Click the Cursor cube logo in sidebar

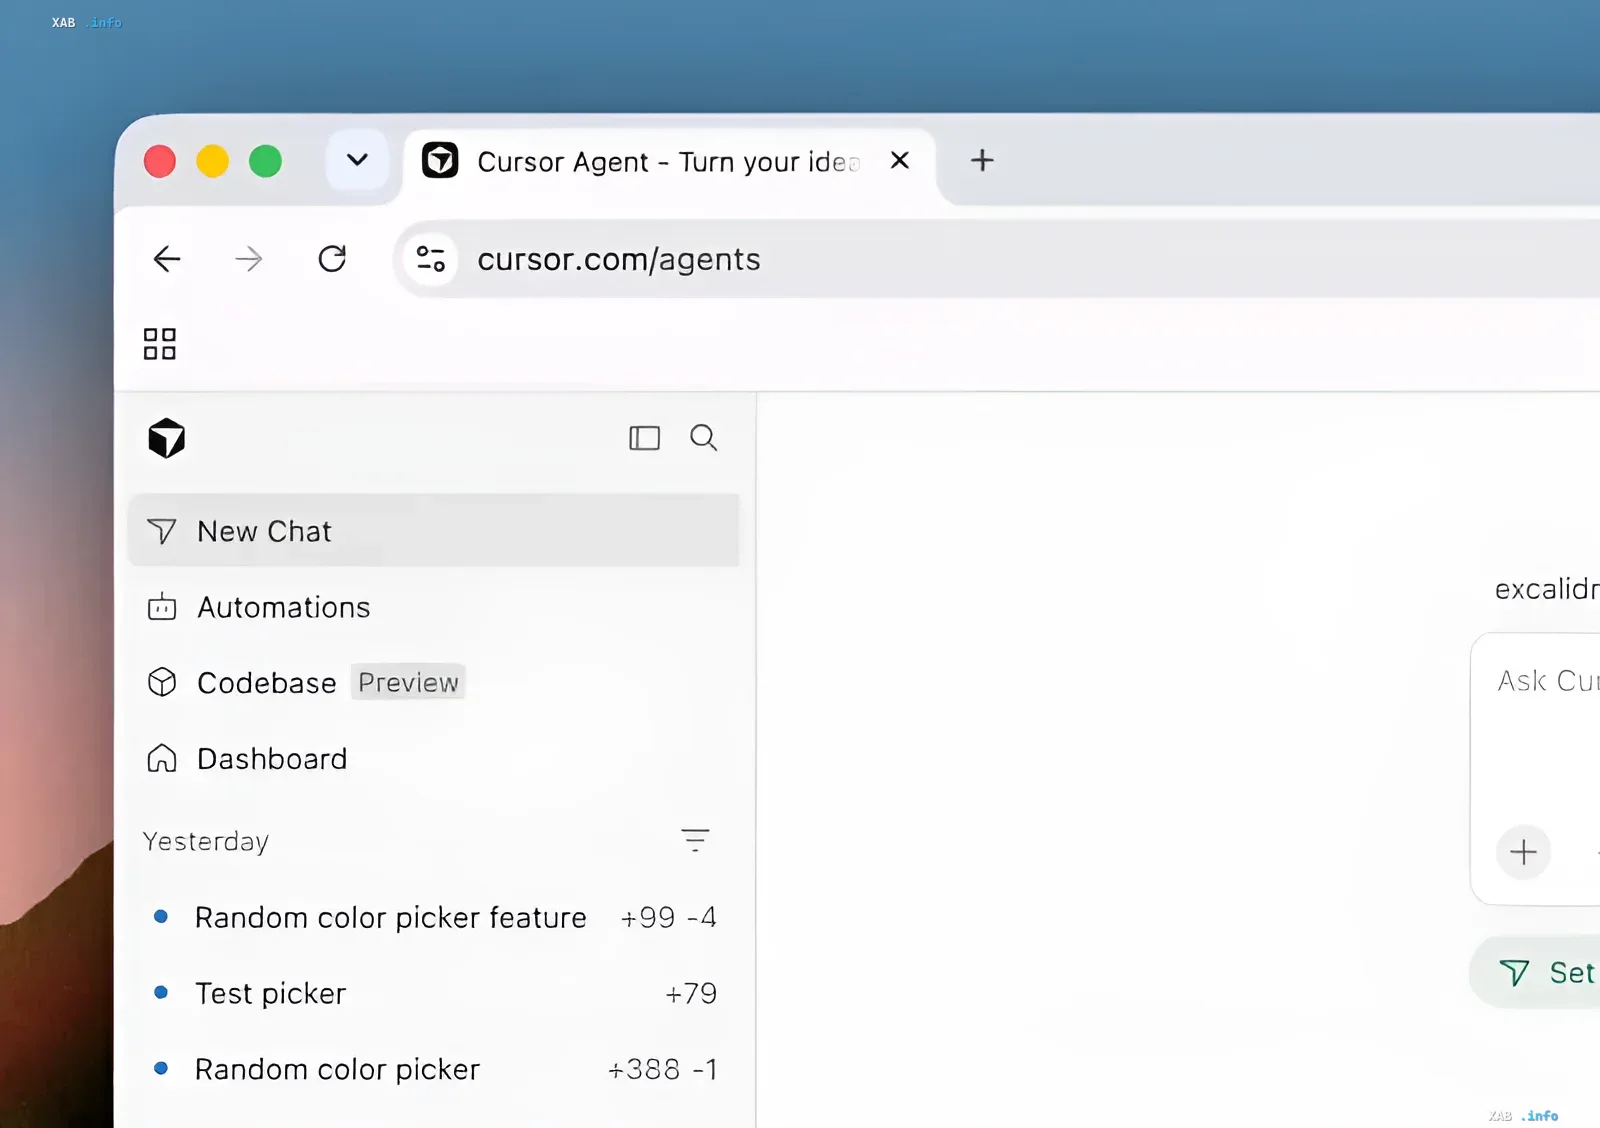167,438
